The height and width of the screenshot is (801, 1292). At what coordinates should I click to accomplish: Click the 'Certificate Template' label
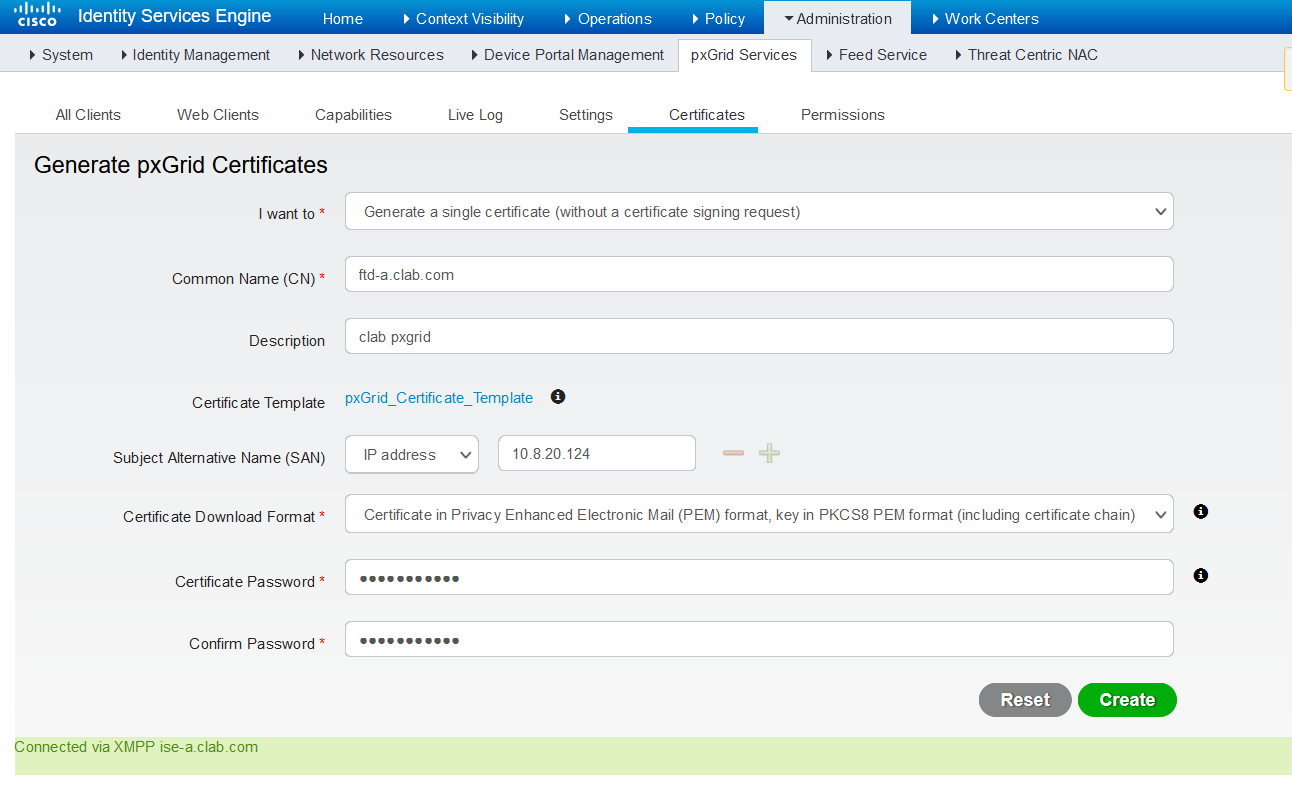(258, 403)
